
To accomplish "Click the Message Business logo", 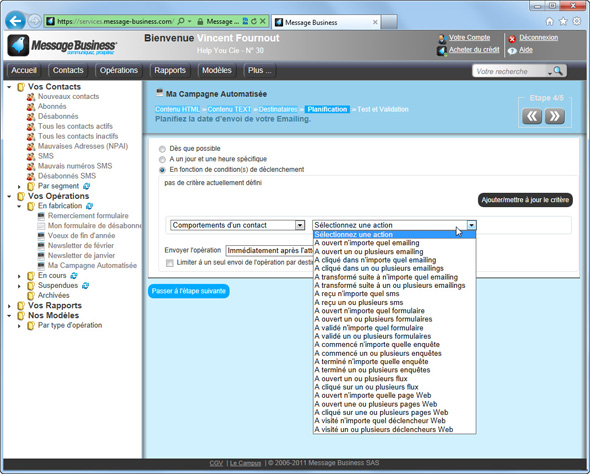I will pos(62,46).
